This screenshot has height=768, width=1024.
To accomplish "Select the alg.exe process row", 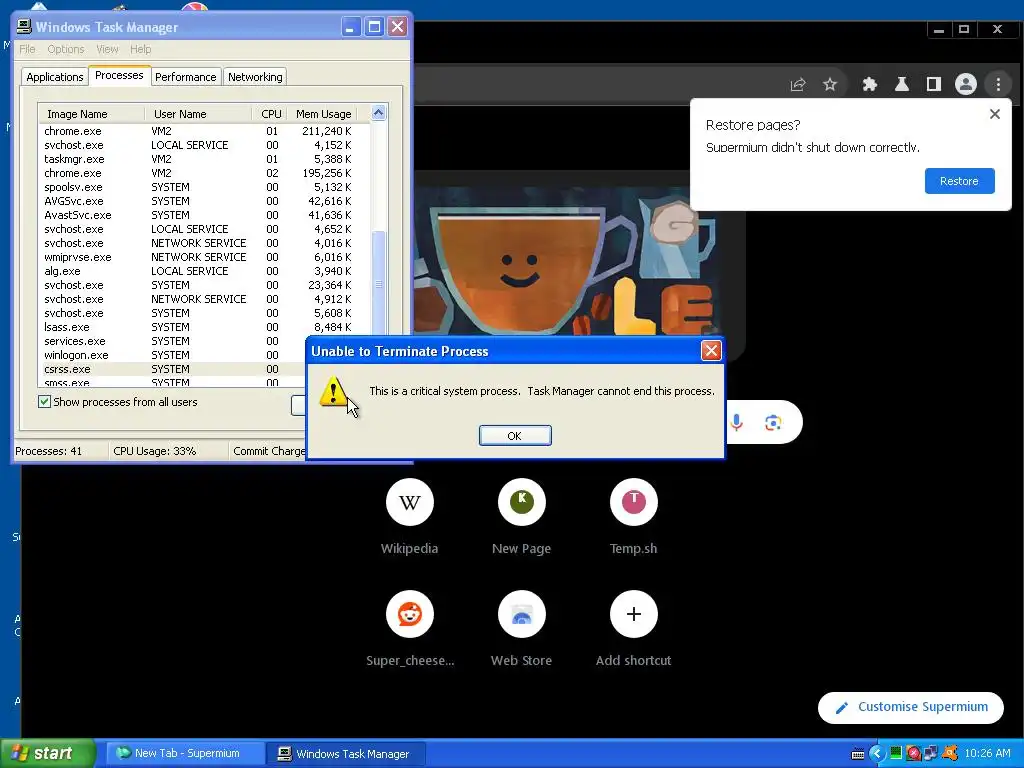I will [x=204, y=271].
